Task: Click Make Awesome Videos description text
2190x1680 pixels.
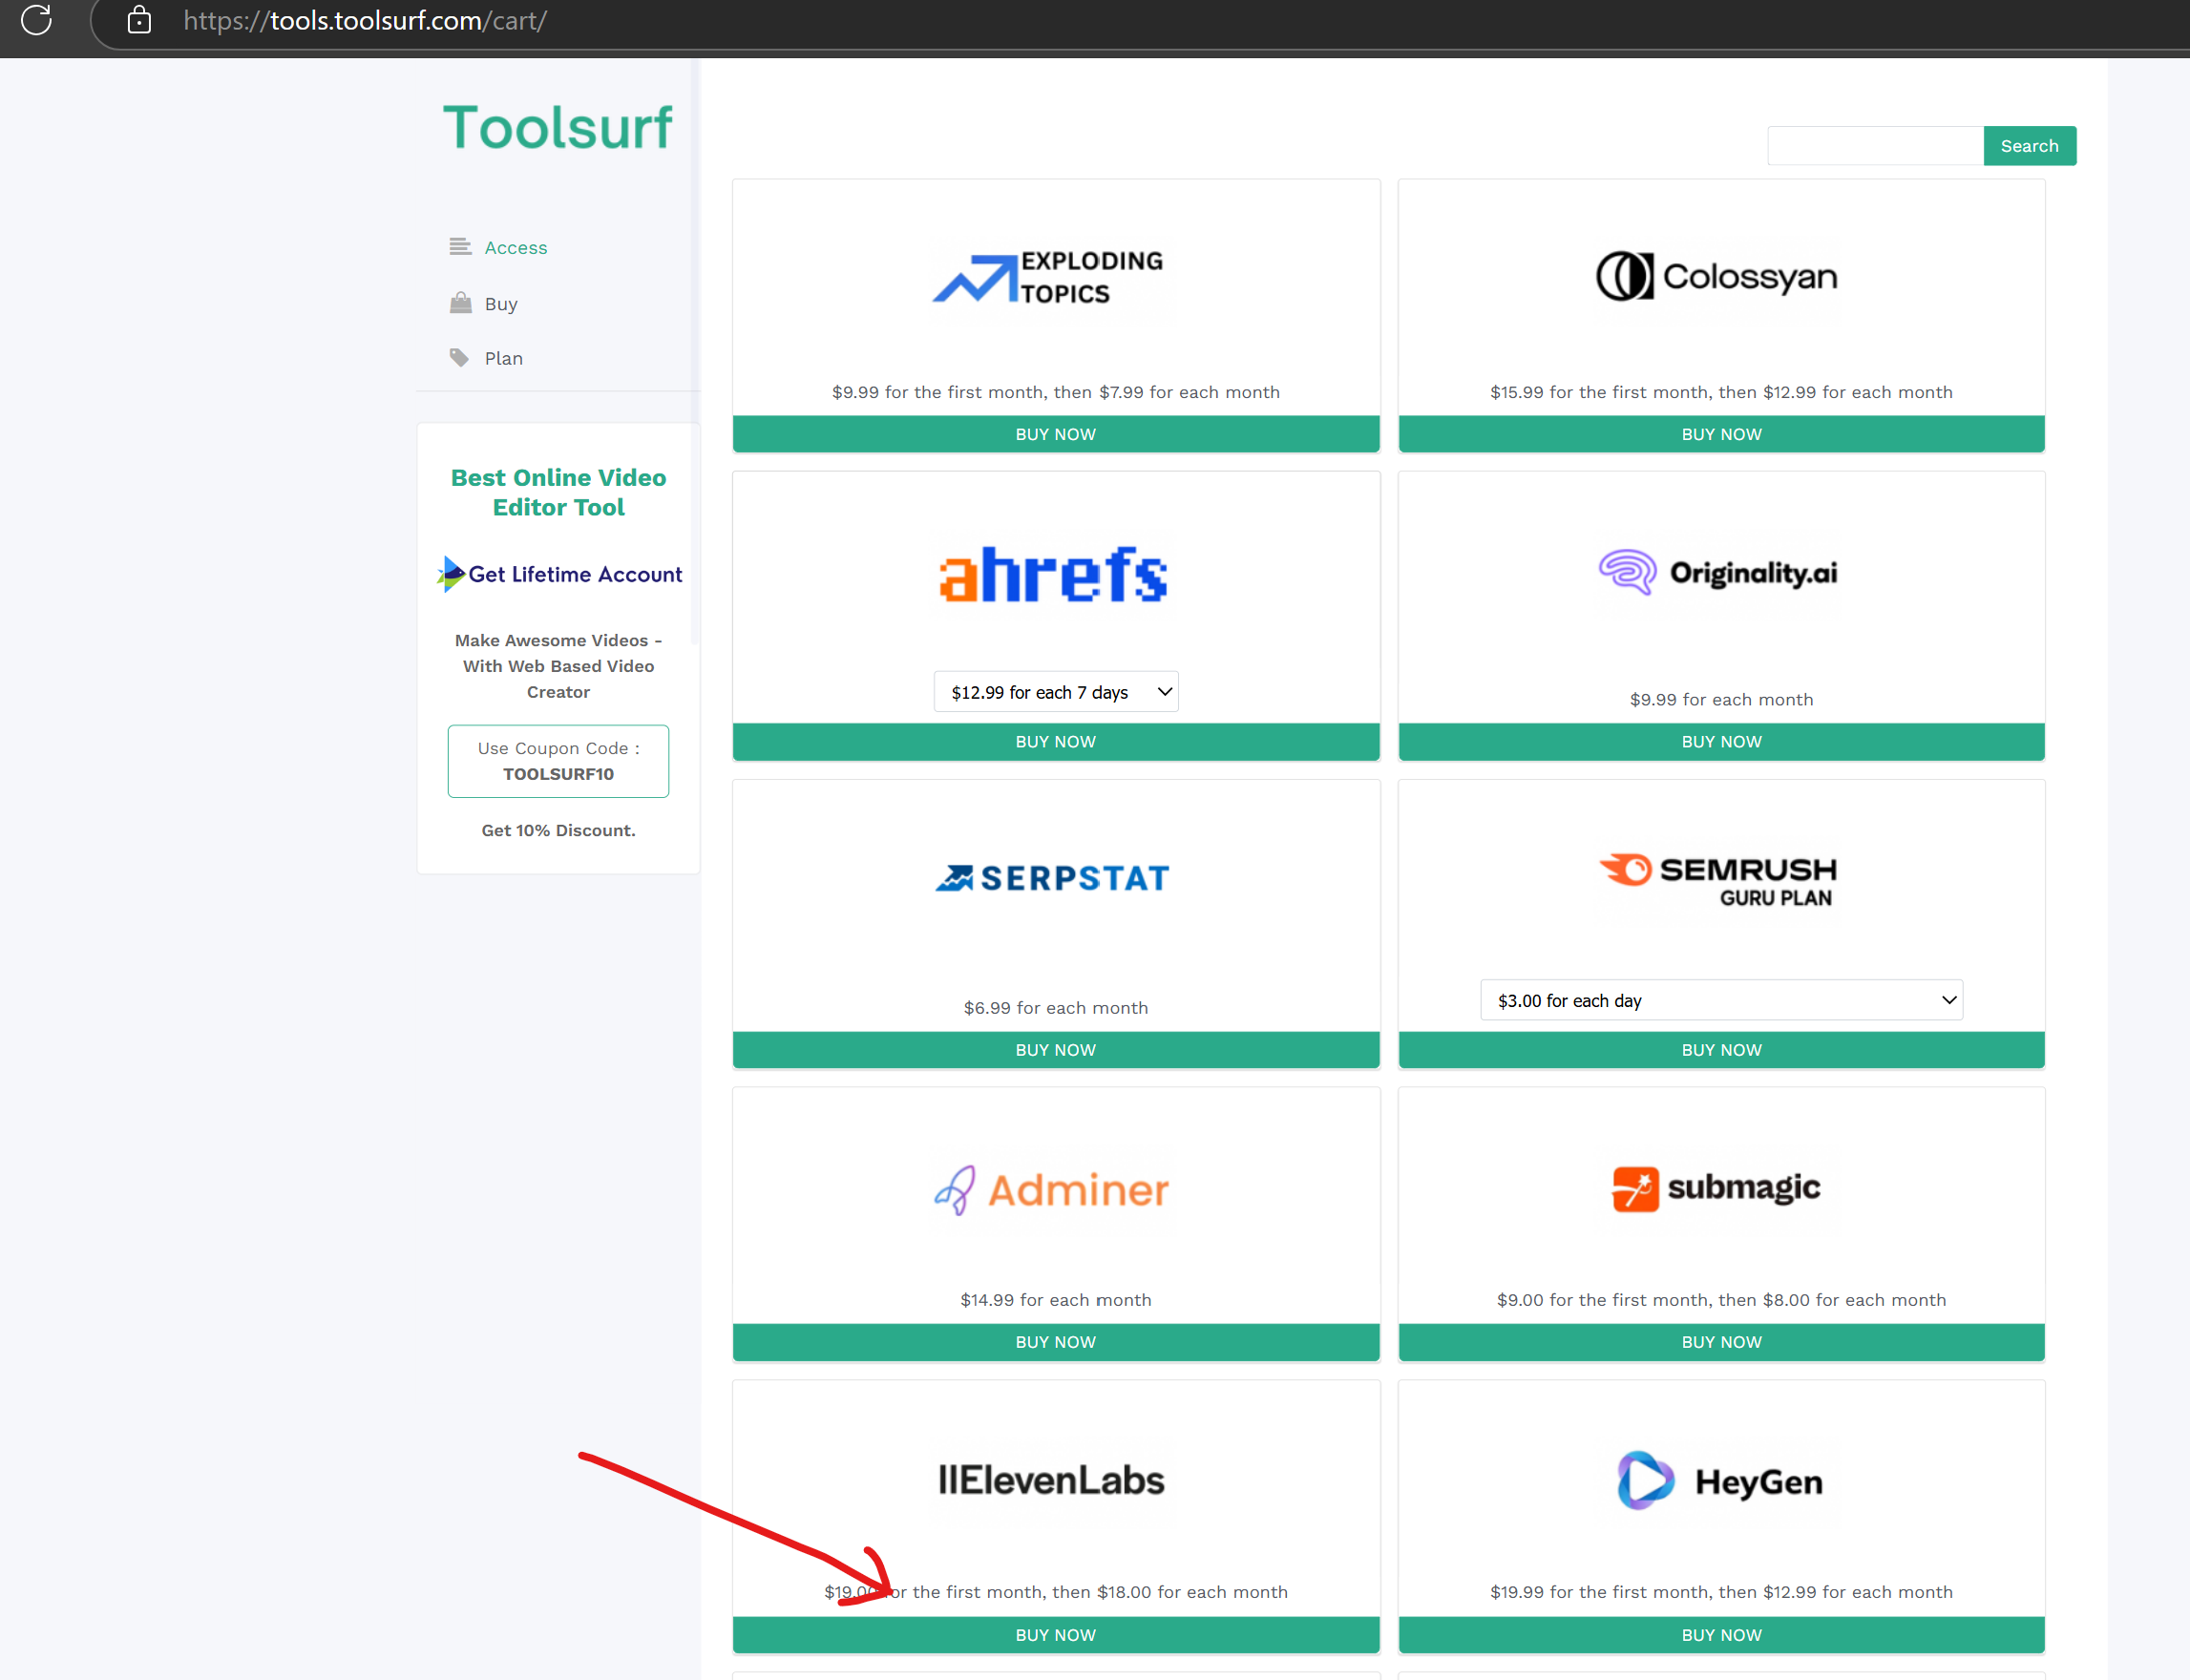Action: point(558,666)
